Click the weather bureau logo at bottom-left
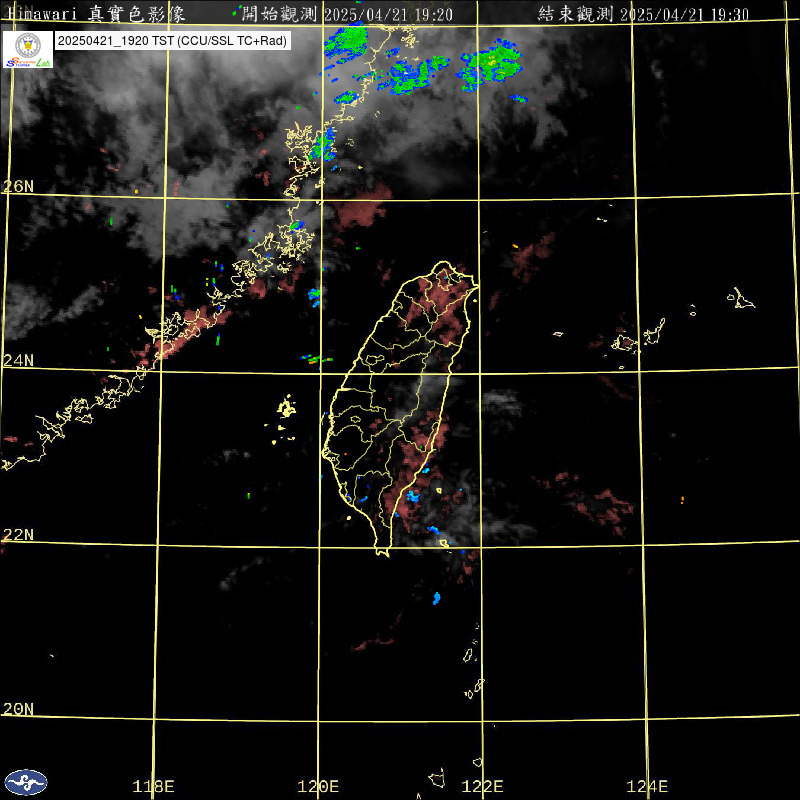Viewport: 800px width, 800px height. (25, 782)
